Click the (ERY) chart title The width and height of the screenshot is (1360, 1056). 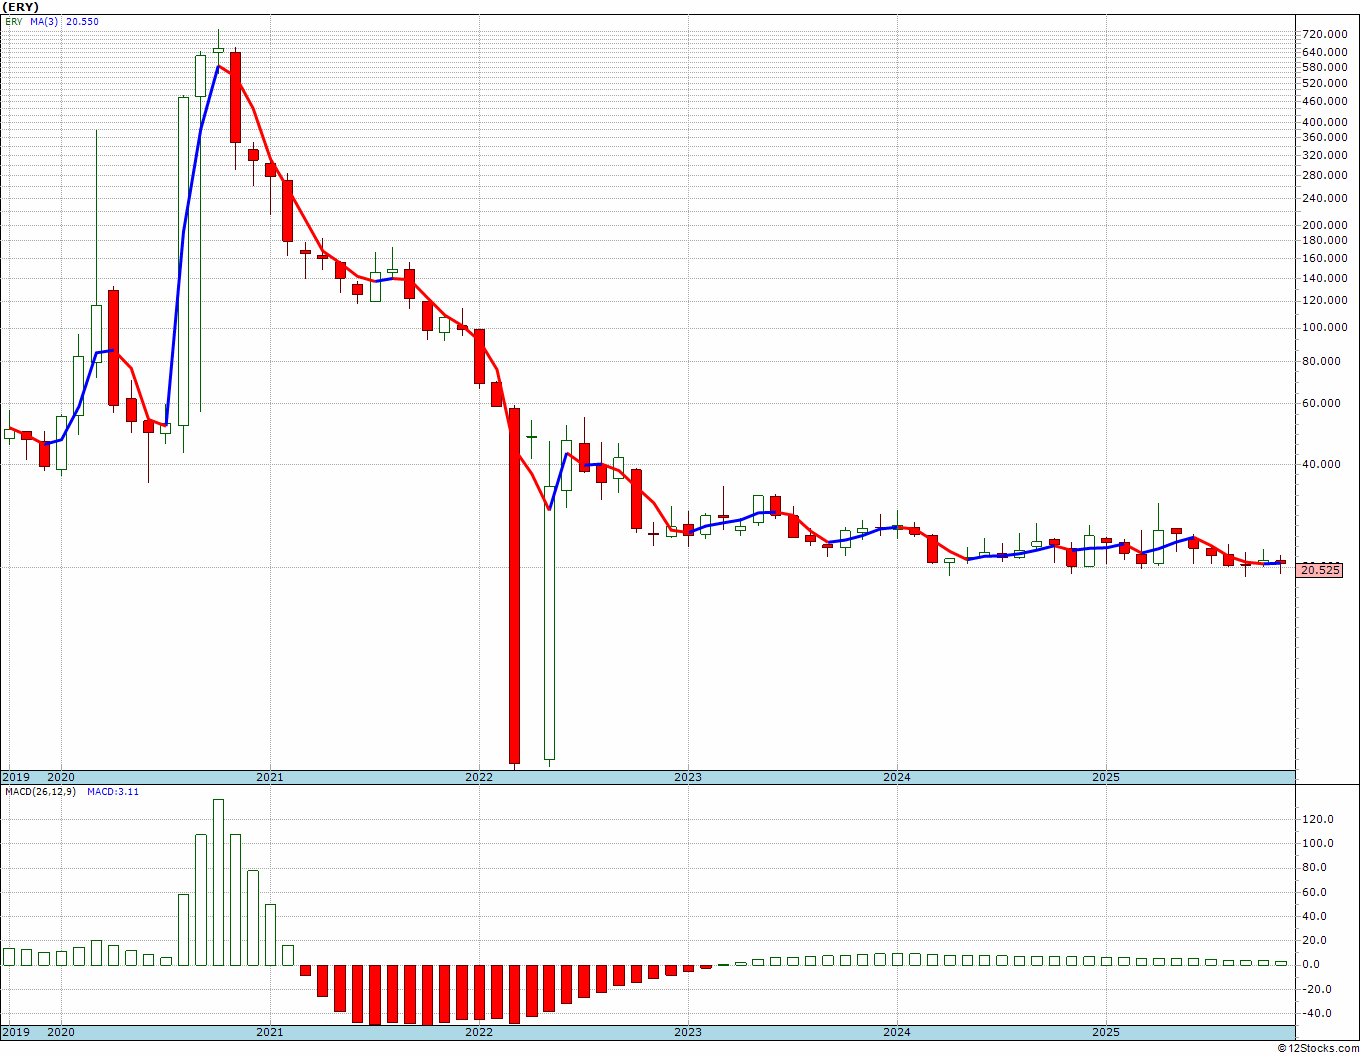tap(21, 7)
